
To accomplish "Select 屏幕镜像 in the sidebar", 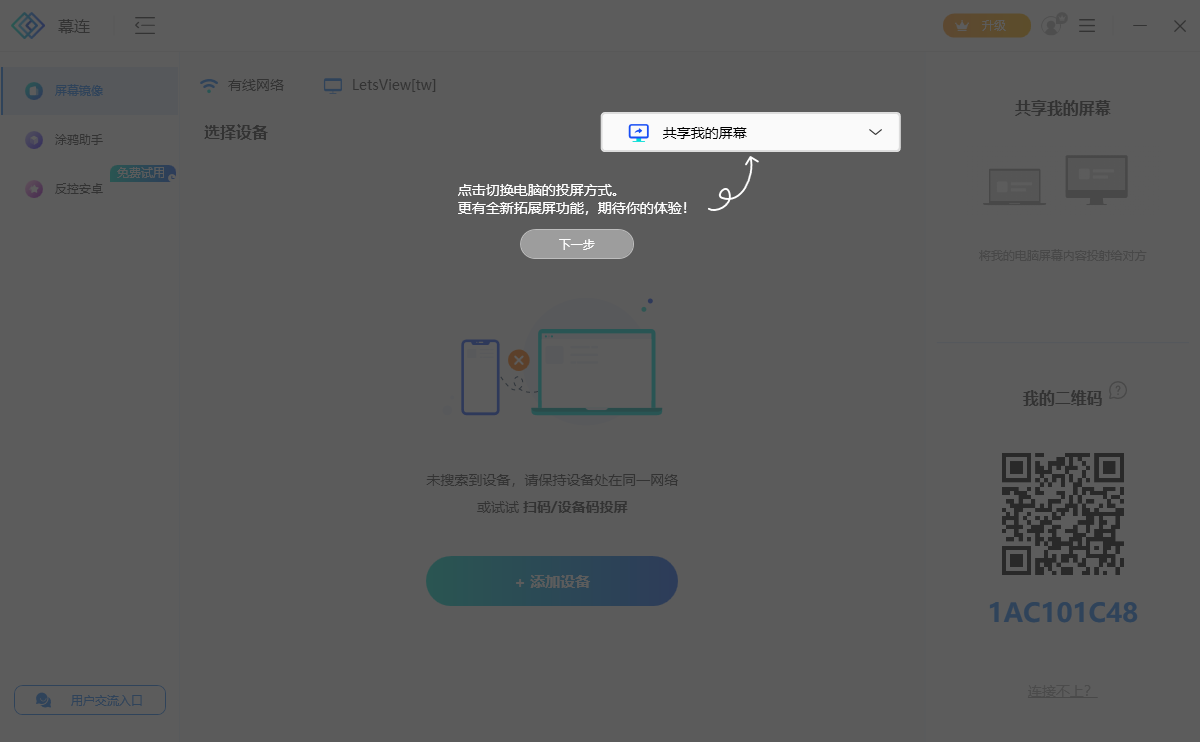I will coord(90,91).
